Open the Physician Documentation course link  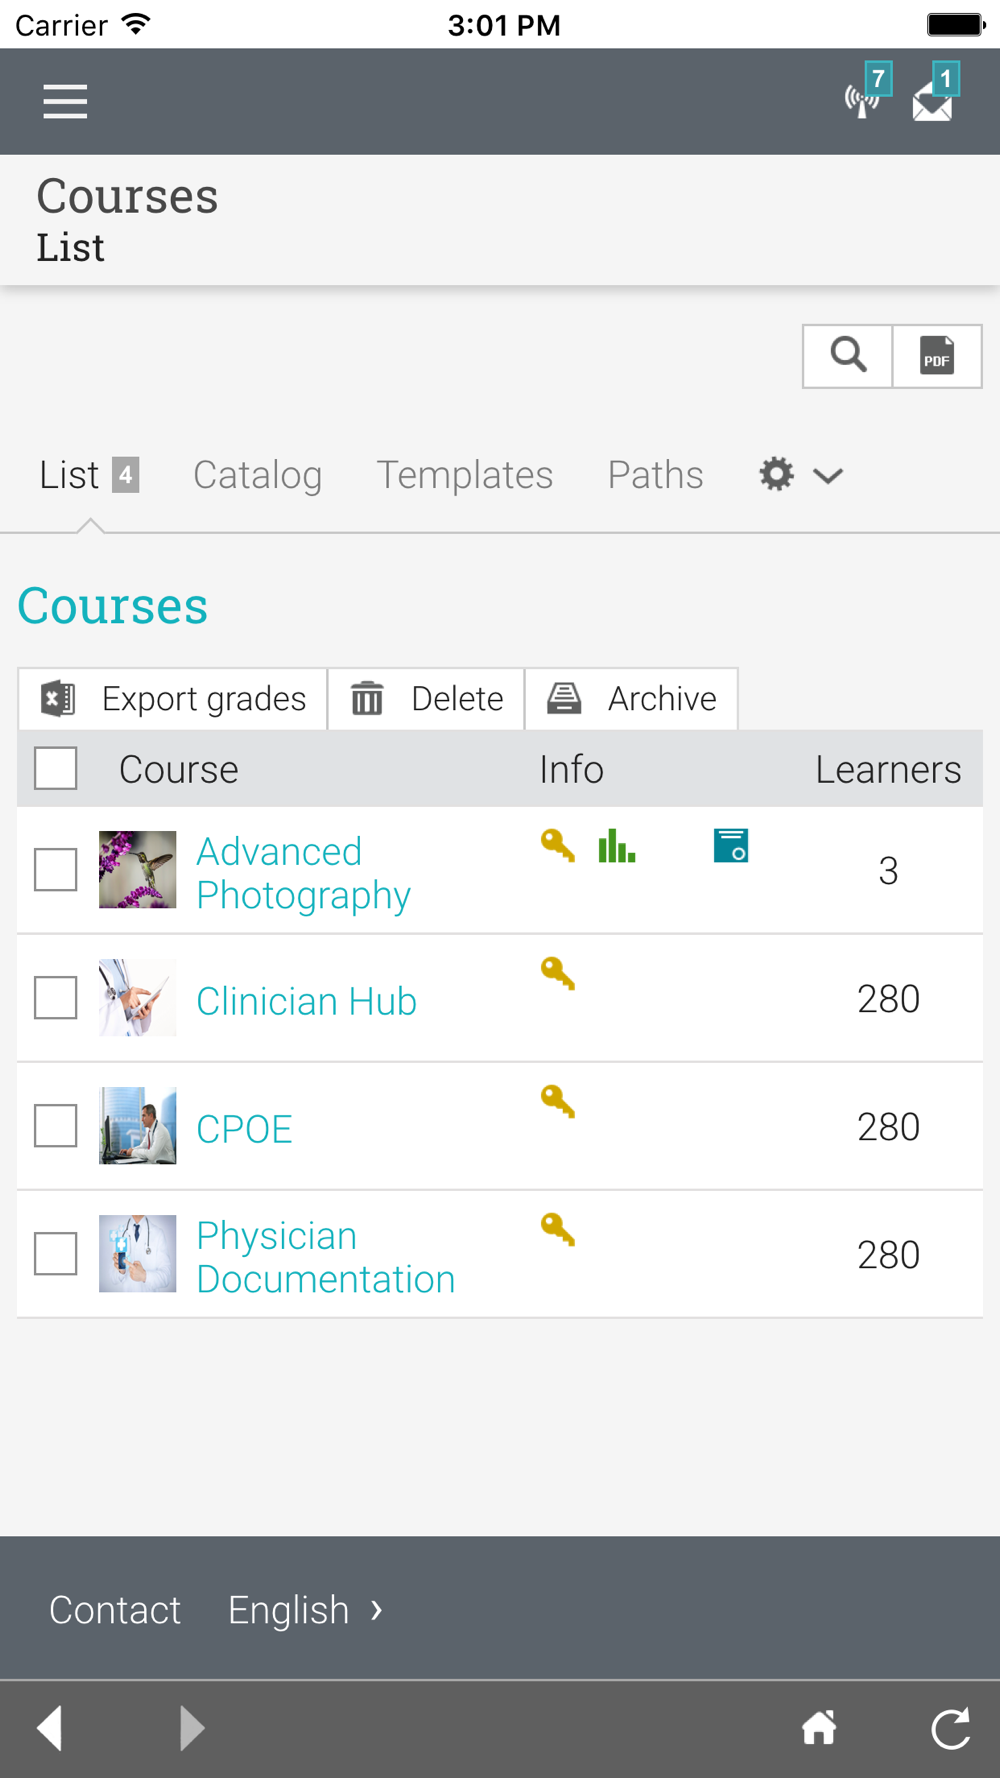click(326, 1257)
